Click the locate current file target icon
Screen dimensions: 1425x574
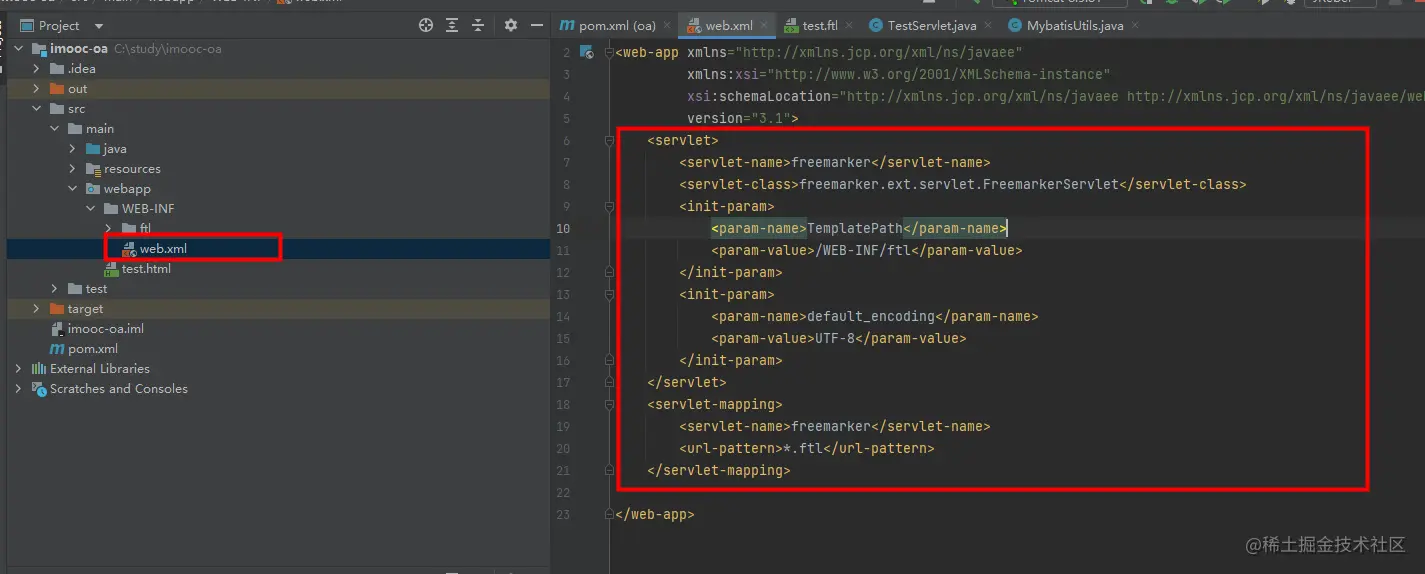(426, 25)
